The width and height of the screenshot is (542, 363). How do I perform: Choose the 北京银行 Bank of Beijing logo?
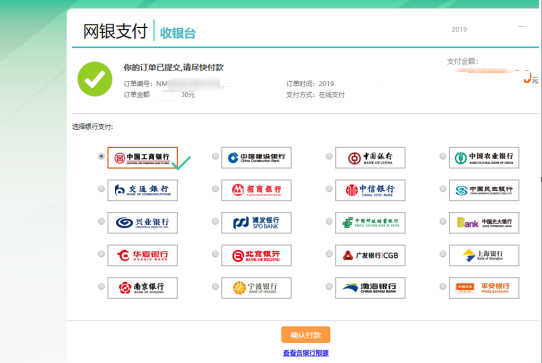tap(256, 255)
